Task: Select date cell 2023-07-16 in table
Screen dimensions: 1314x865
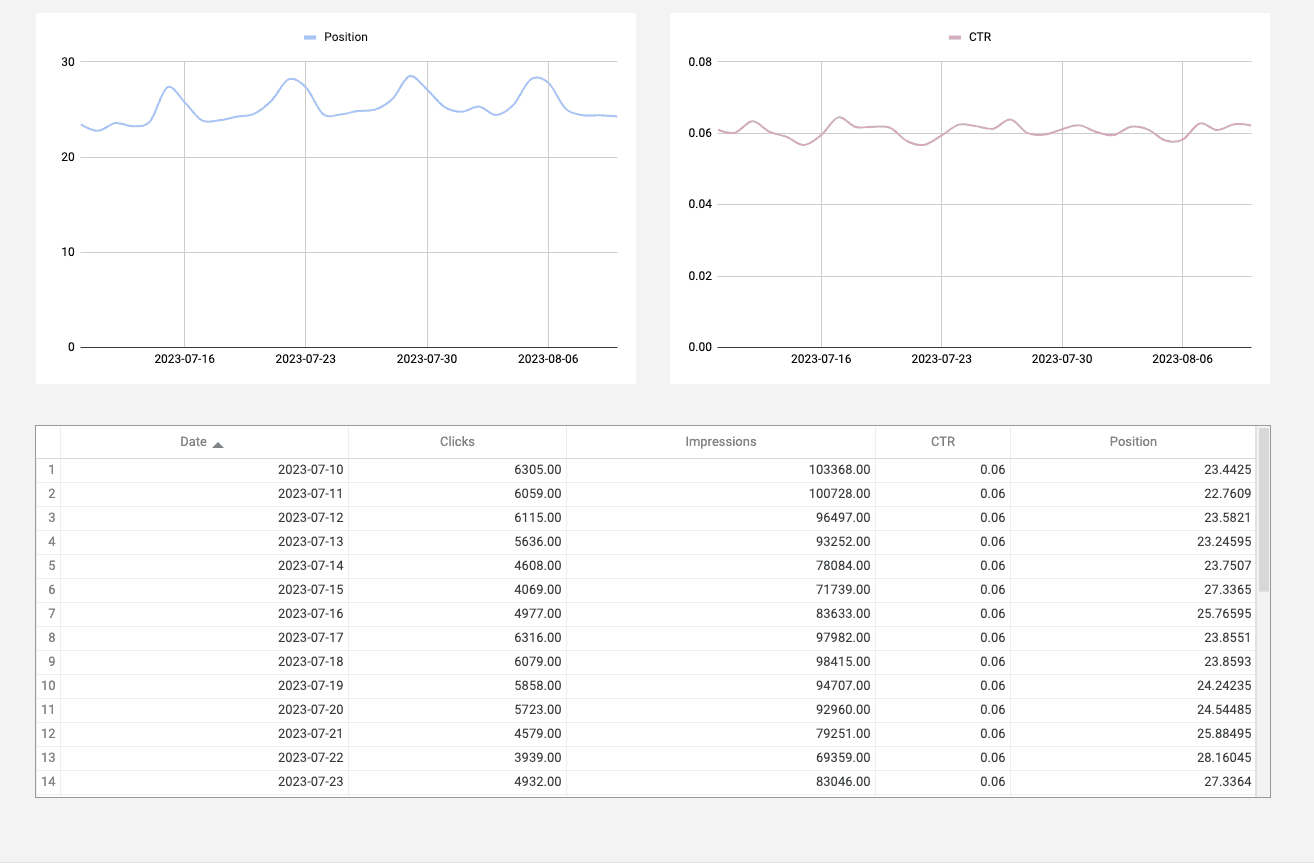Action: 311,613
